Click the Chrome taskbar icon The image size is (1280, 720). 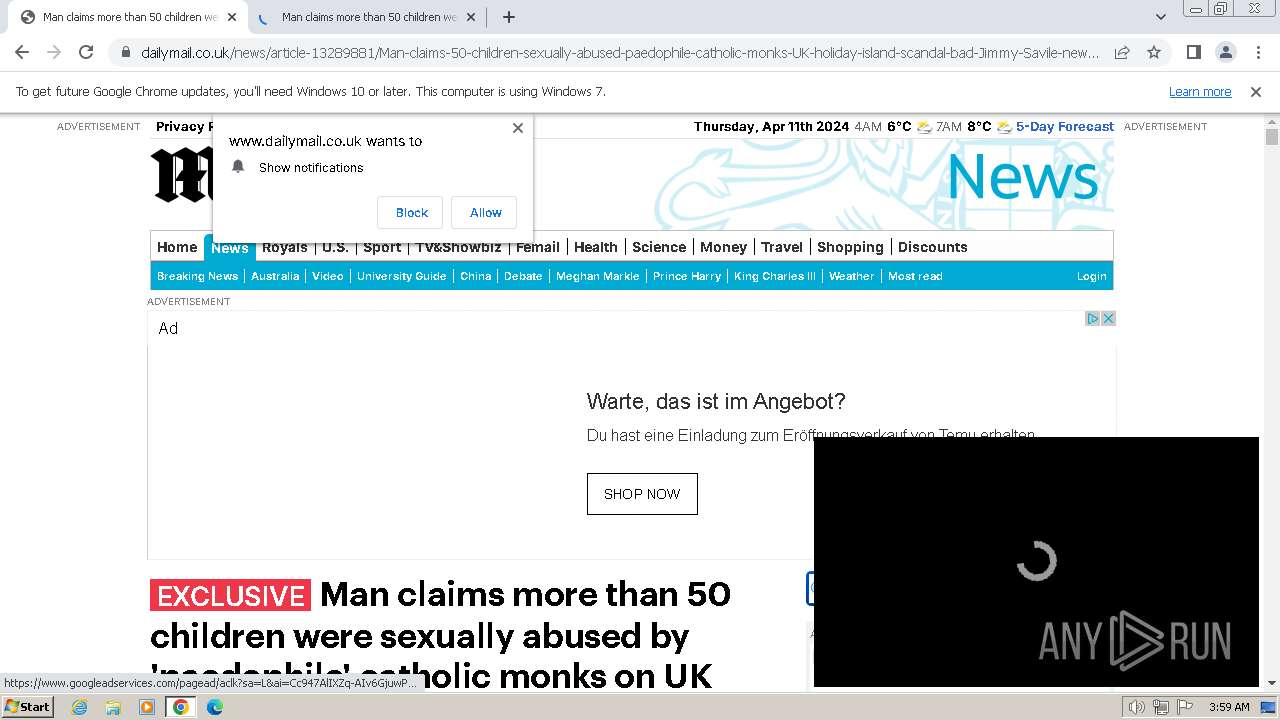(x=181, y=707)
